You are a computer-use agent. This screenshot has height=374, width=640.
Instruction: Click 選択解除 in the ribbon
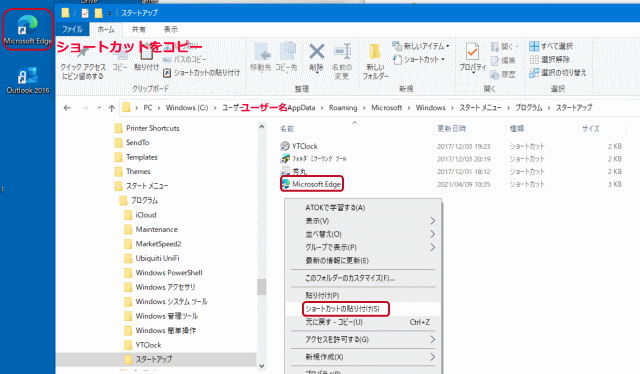pyautogui.click(x=549, y=60)
